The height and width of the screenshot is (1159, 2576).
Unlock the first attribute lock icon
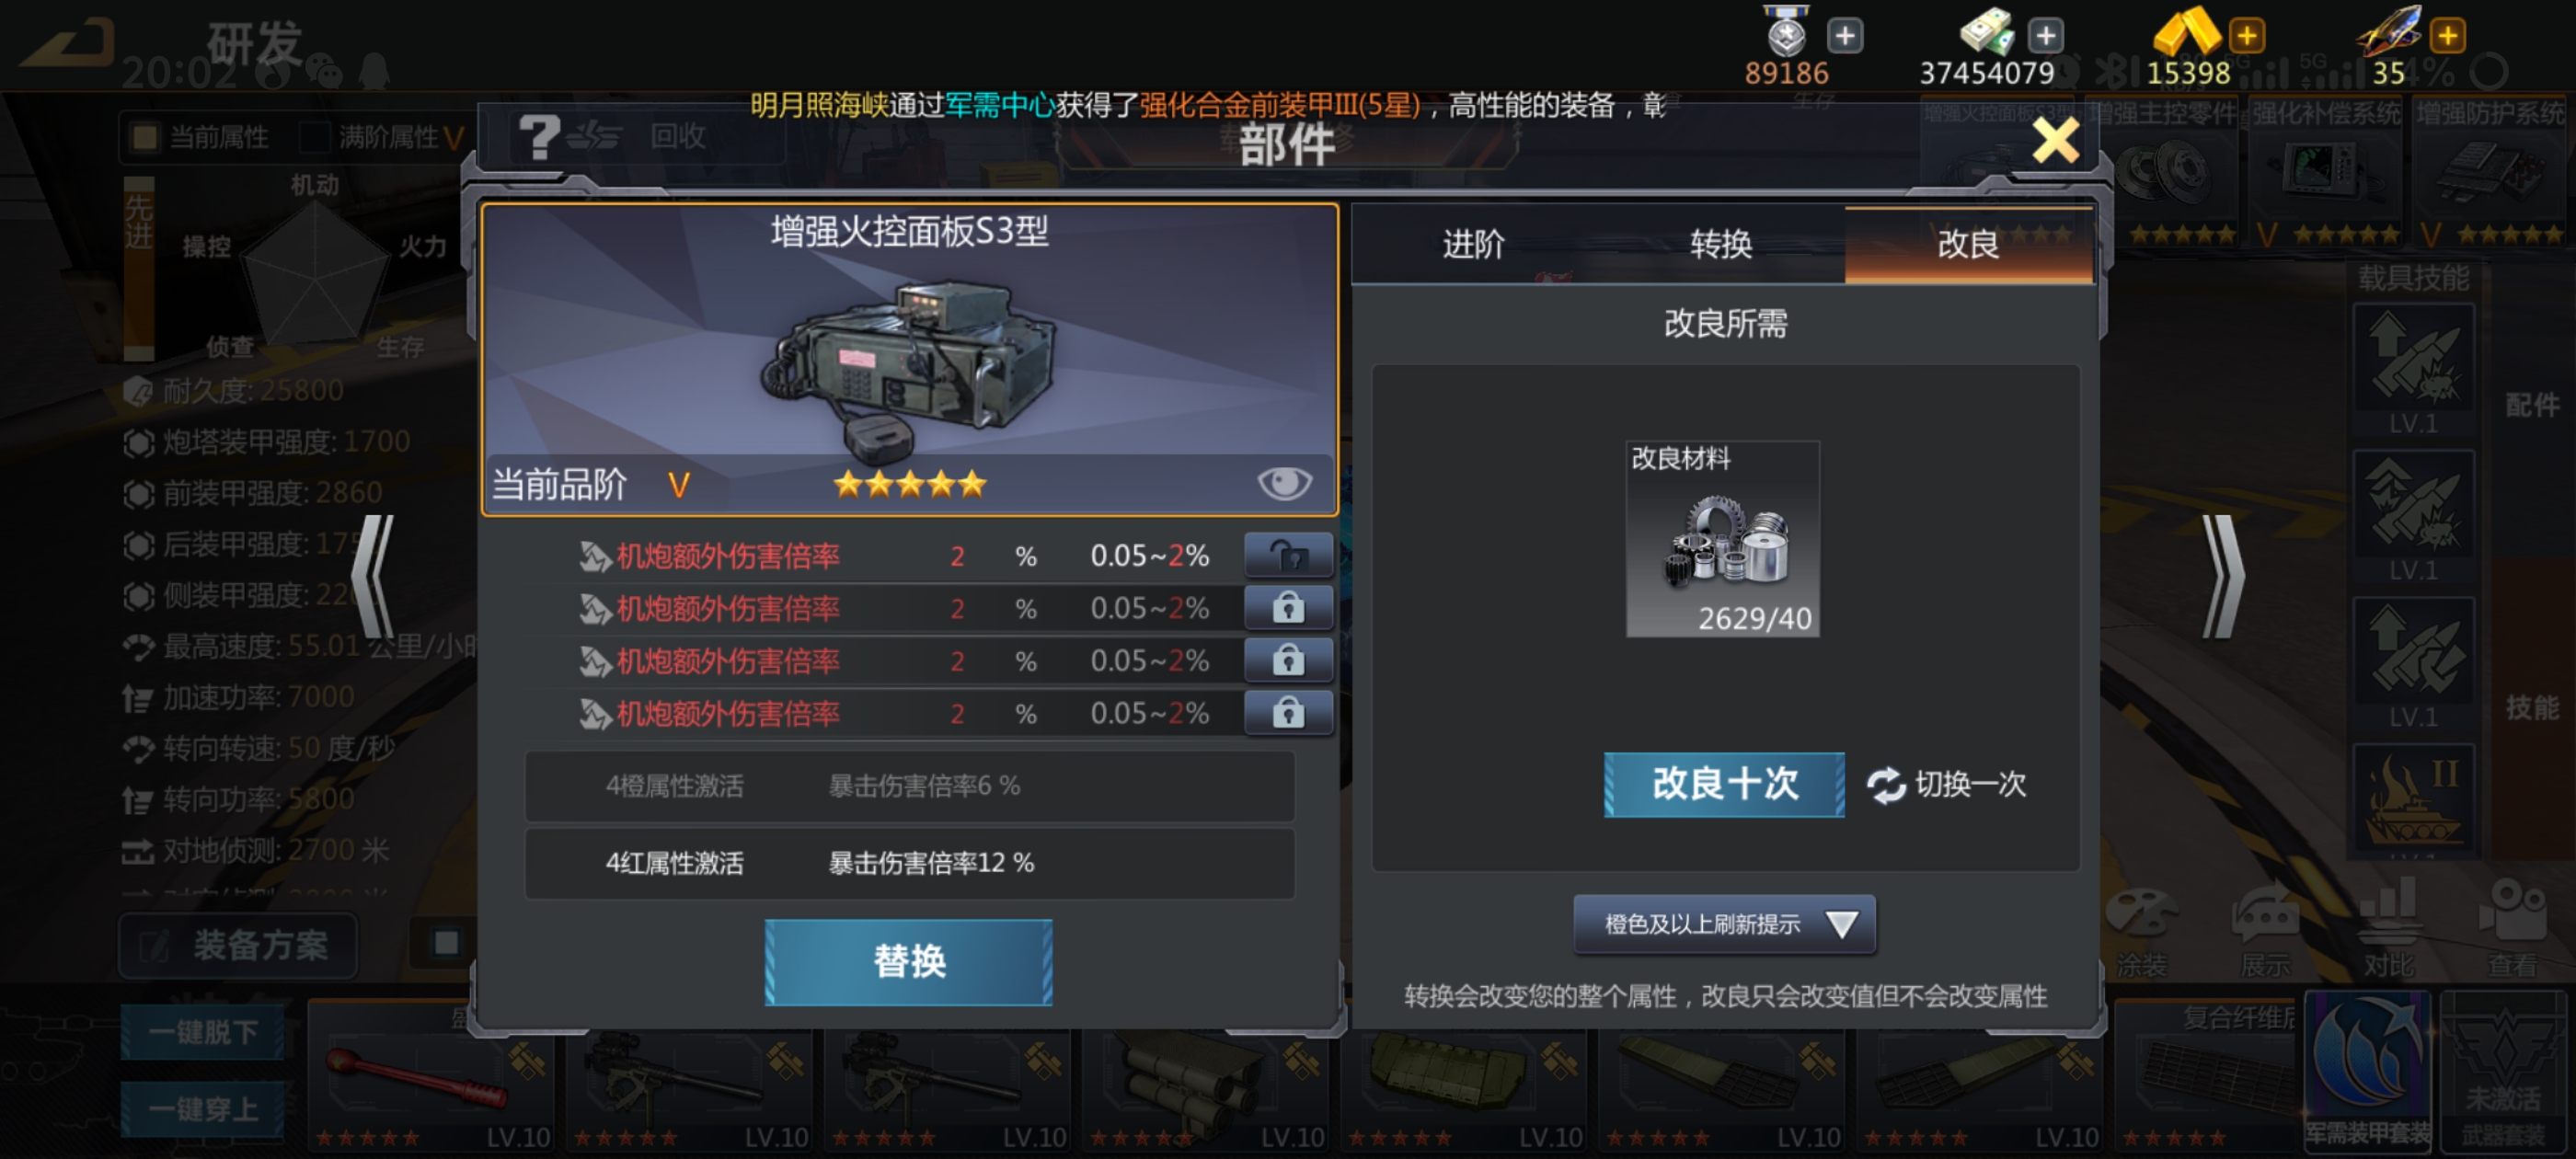[x=1288, y=555]
